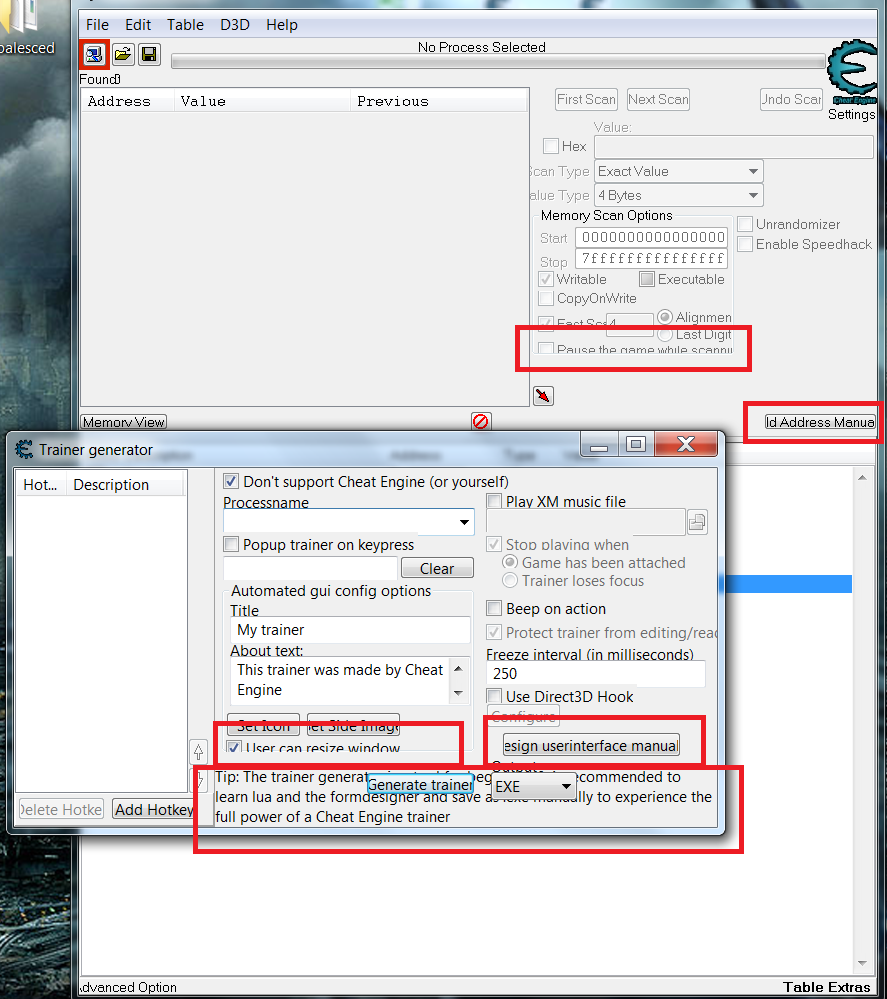Screen dimensions: 887x999
Task: Click the Previous column header
Action: pos(439,101)
